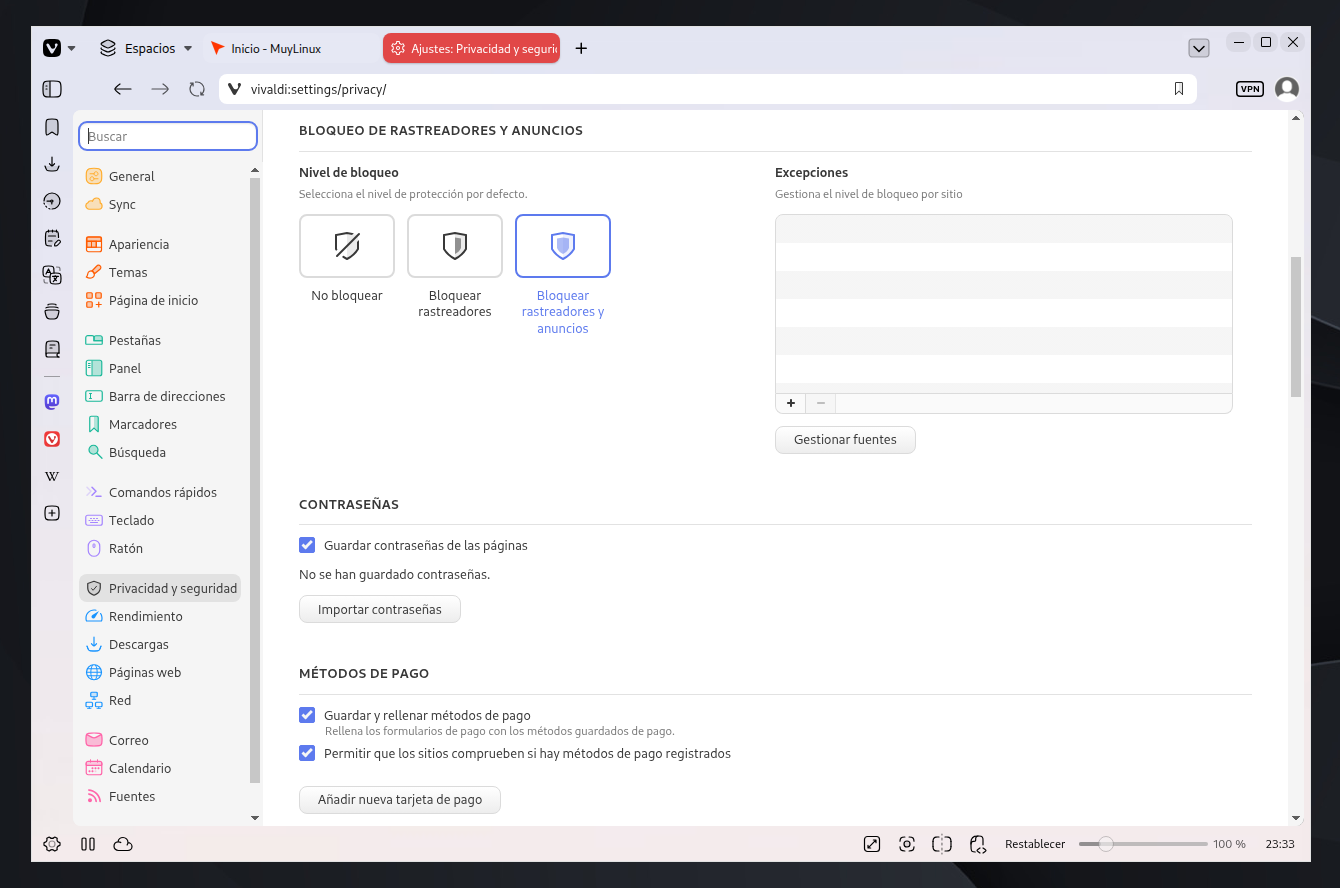The height and width of the screenshot is (888, 1340).
Task: Click the settings Buscar search field
Action: [x=168, y=136]
